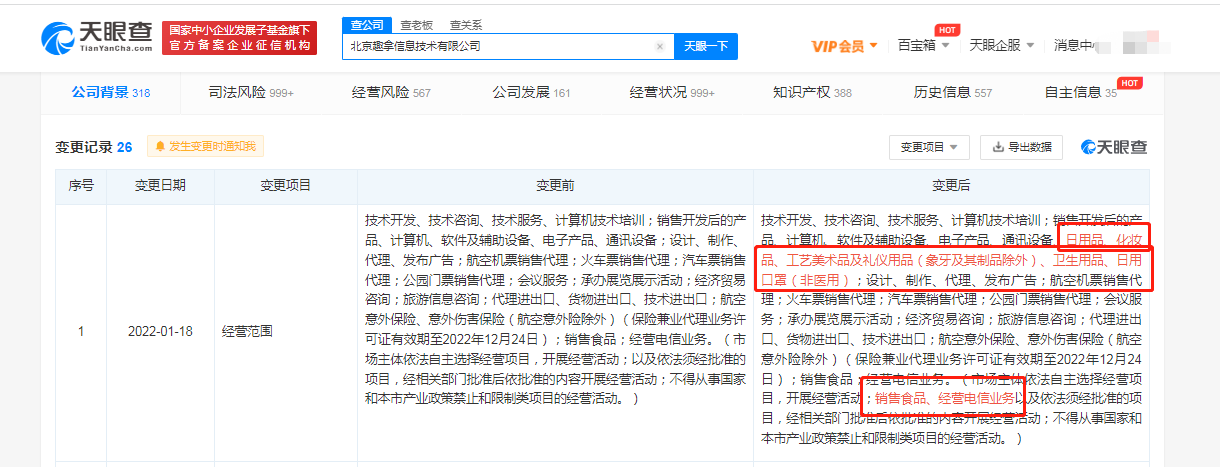Click the 发生变更时通知我 button
The height and width of the screenshot is (467, 1220).
[x=206, y=147]
